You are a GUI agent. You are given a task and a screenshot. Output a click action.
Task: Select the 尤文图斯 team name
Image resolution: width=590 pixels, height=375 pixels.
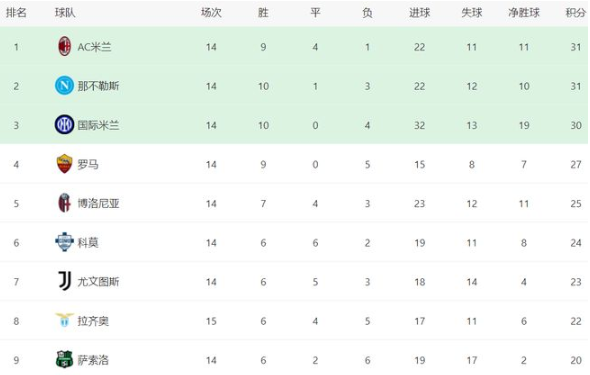99,282
